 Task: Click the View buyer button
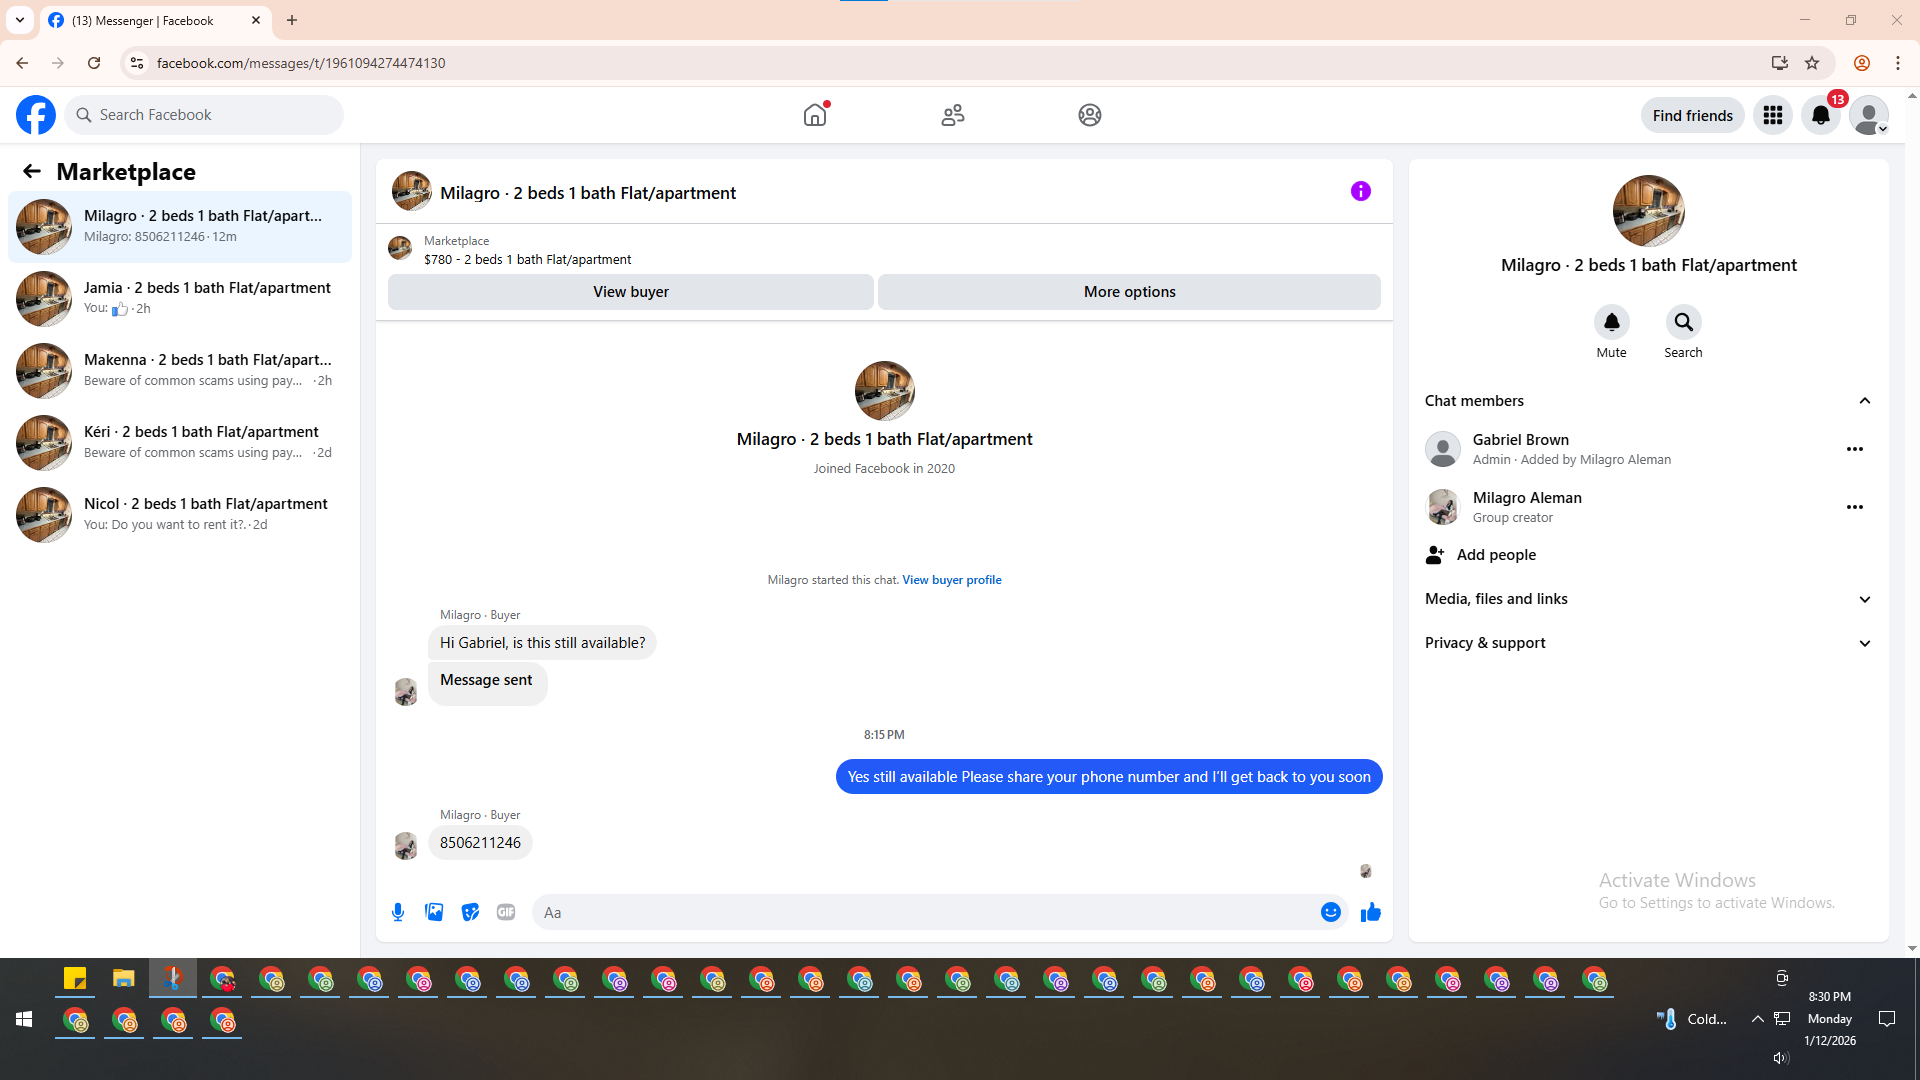pyautogui.click(x=630, y=292)
